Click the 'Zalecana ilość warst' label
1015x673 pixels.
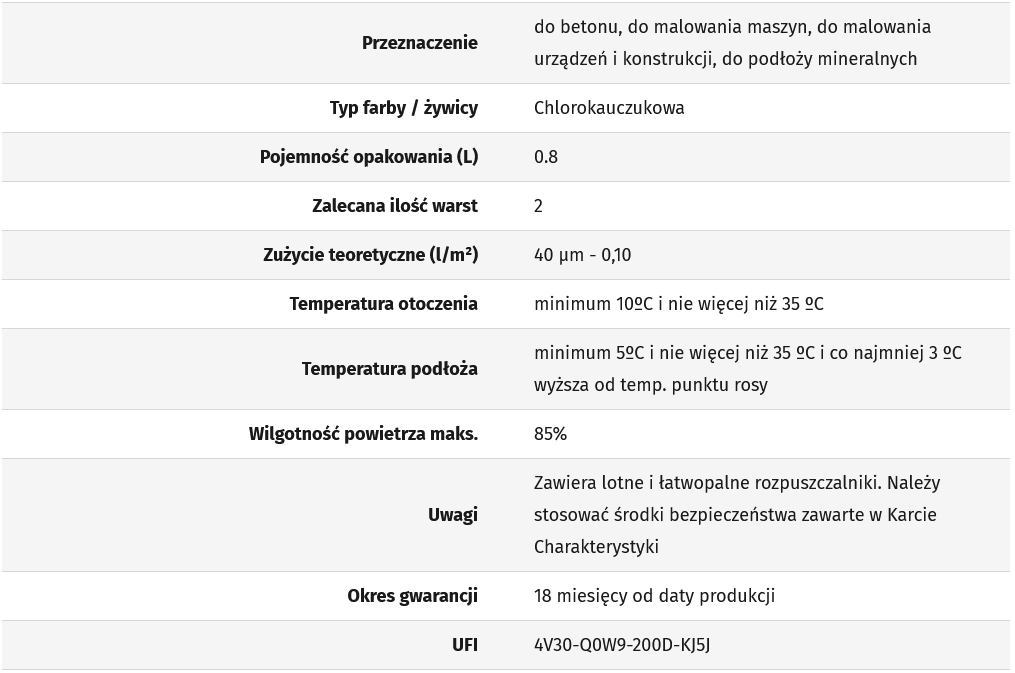click(394, 206)
